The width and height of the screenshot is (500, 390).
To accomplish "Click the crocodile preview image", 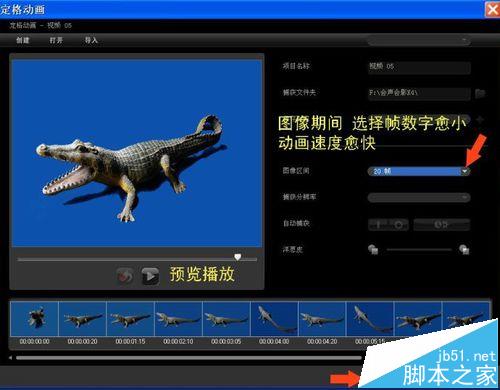I will pos(137,153).
